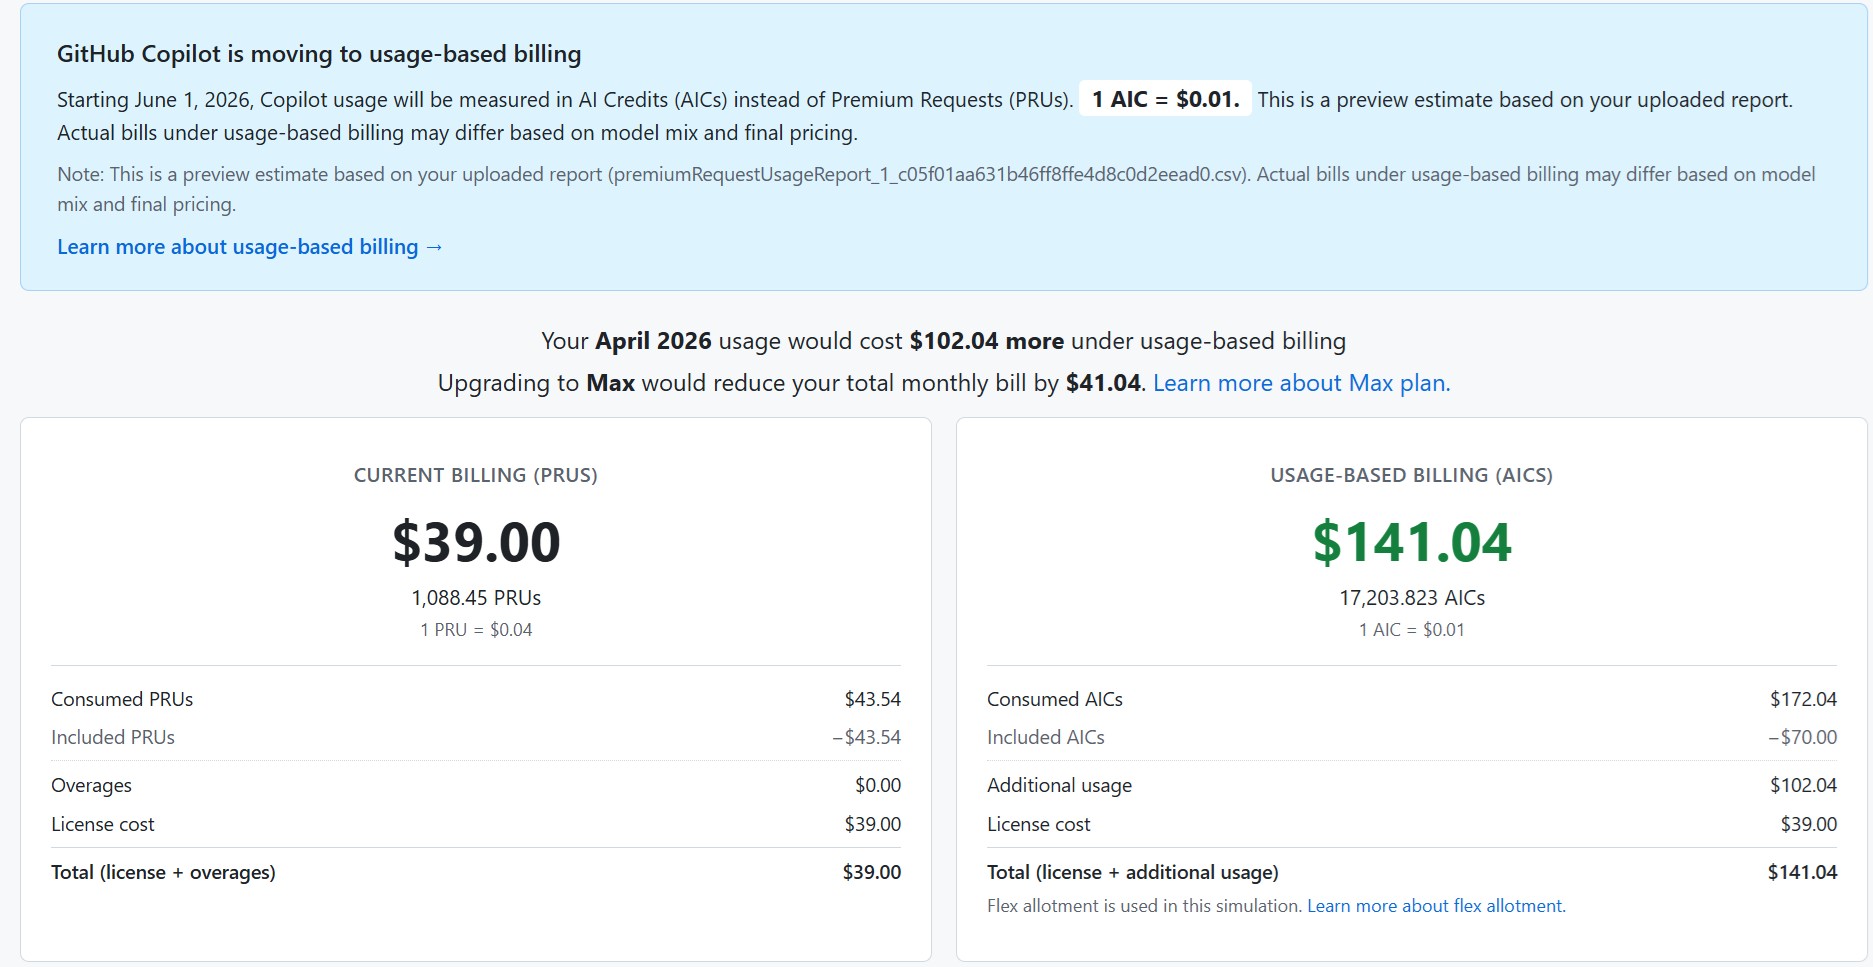Visit the 'Learn more about flex allotment' link
The height and width of the screenshot is (967, 1873).
(x=1436, y=906)
